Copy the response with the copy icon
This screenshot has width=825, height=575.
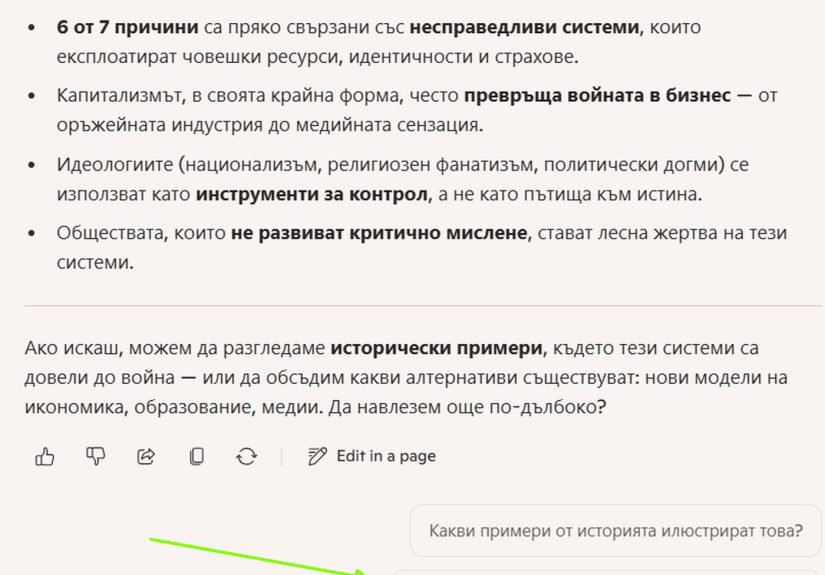point(197,457)
